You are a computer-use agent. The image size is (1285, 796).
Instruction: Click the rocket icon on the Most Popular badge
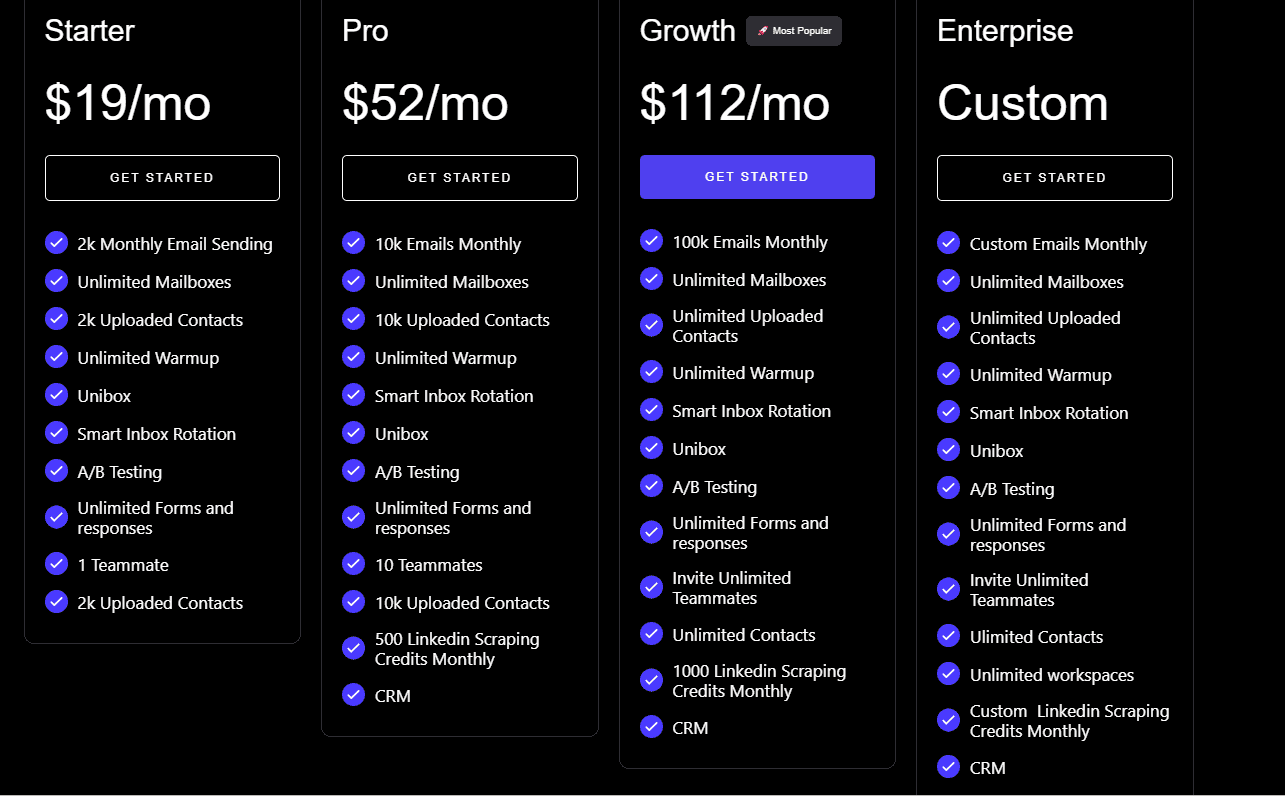[x=763, y=30]
